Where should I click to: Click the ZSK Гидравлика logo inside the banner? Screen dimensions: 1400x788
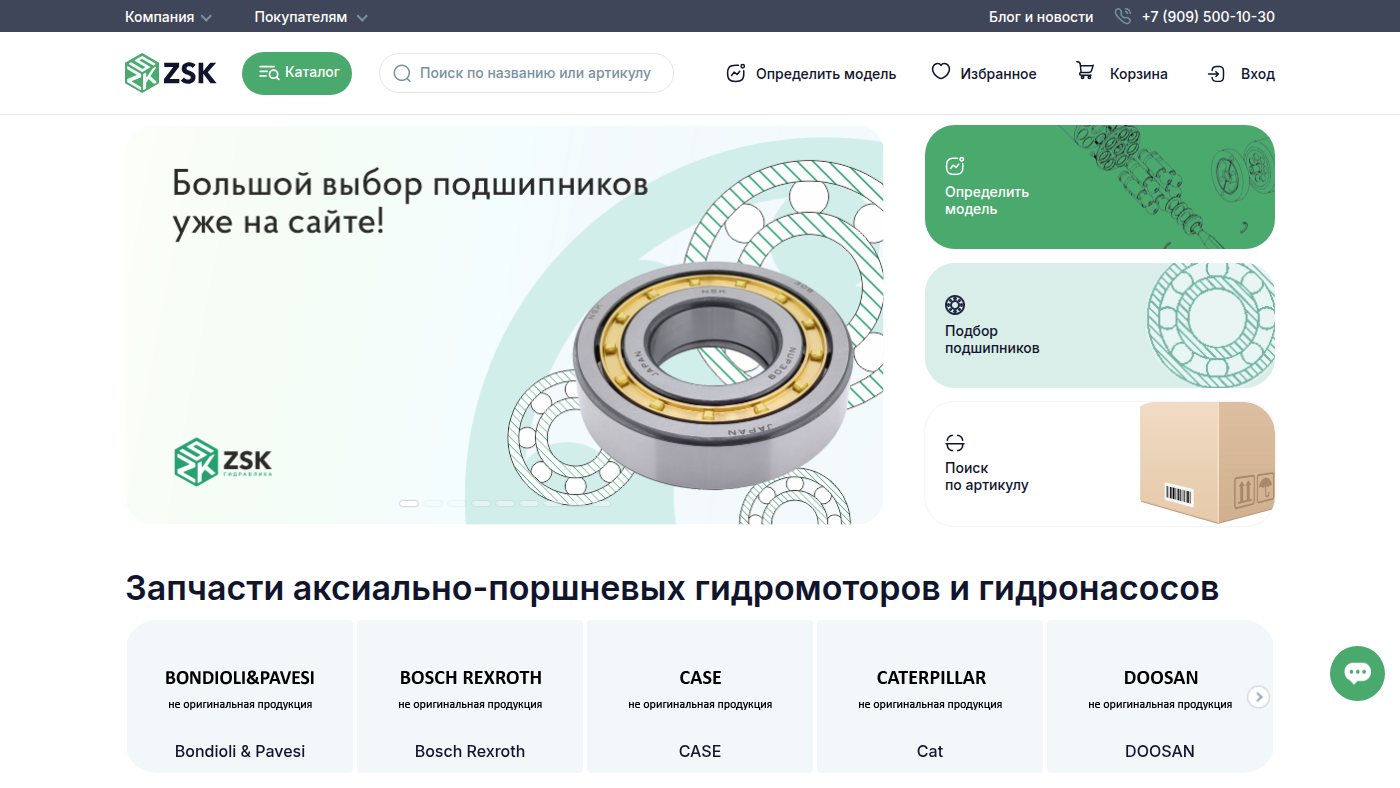click(x=223, y=462)
